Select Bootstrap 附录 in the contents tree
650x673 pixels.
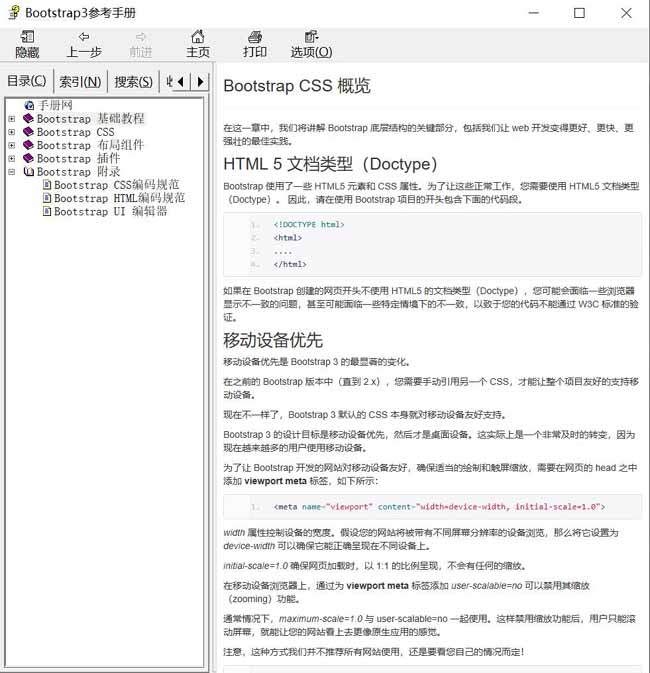coord(79,172)
